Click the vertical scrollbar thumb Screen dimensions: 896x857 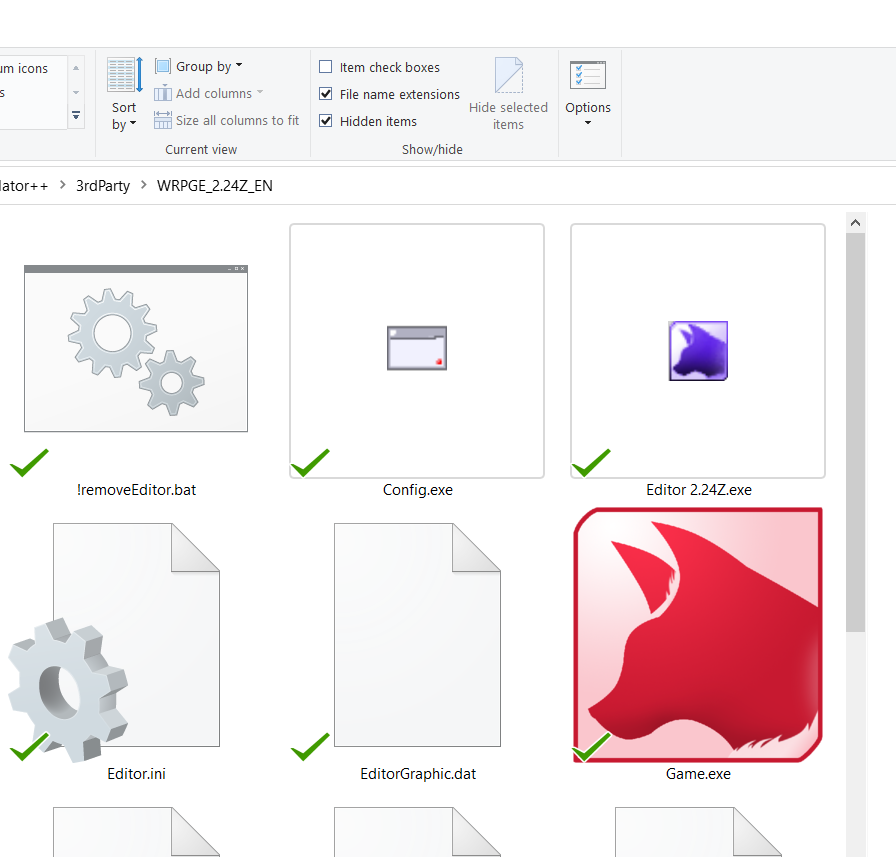(x=855, y=432)
